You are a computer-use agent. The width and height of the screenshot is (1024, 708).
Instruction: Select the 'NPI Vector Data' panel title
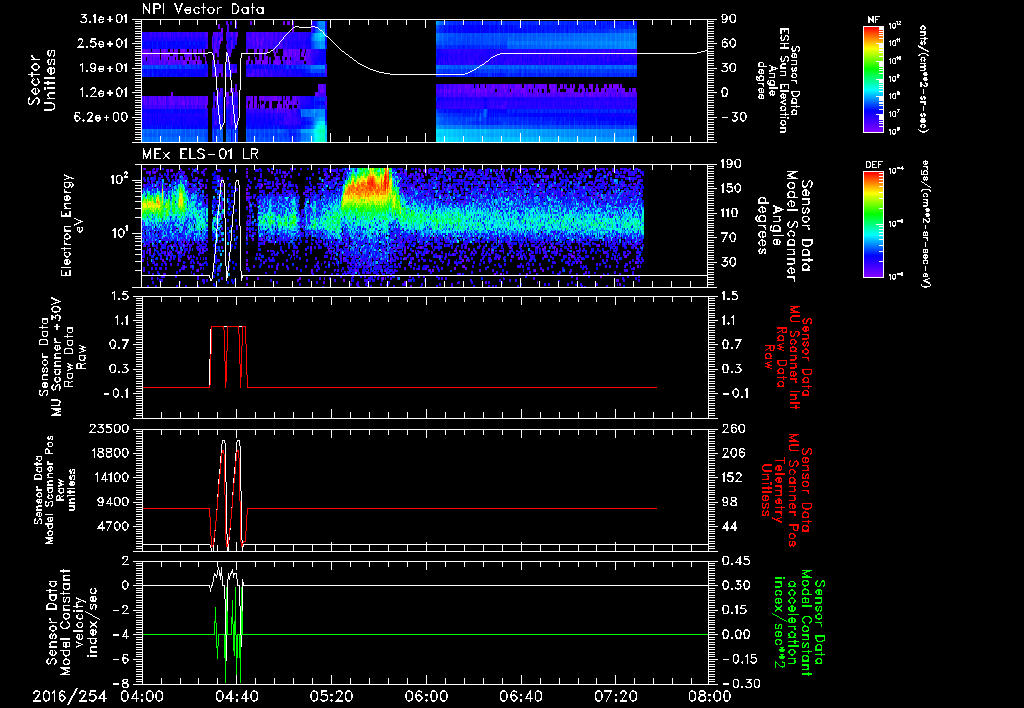tap(203, 9)
